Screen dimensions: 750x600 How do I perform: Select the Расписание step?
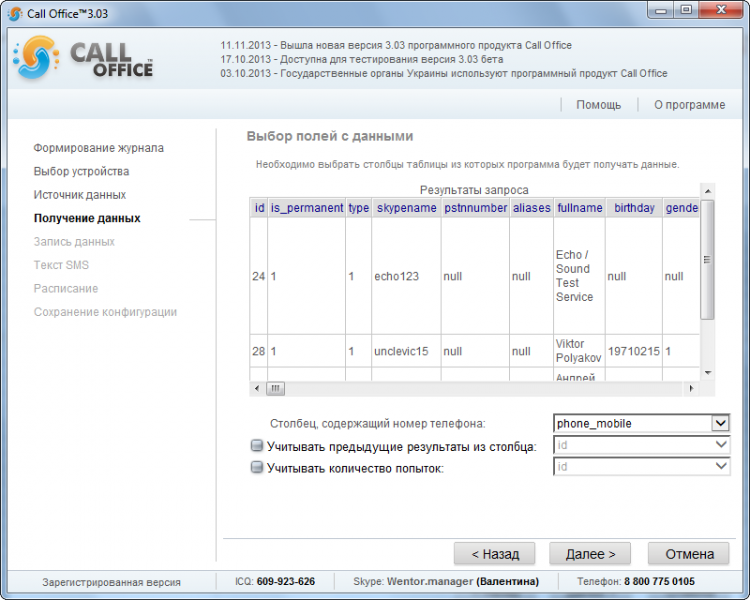(66, 289)
